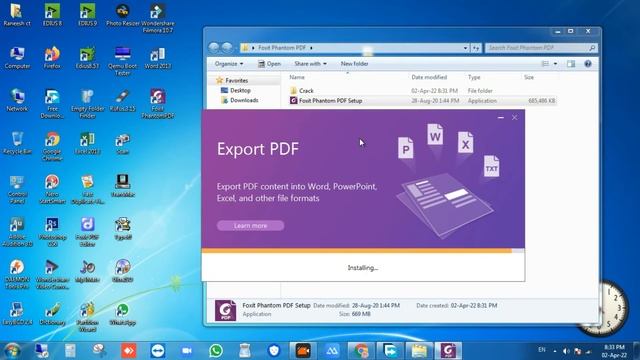This screenshot has width=640, height=360.
Task: Open Zoom from the taskbar
Action: (x=187, y=351)
